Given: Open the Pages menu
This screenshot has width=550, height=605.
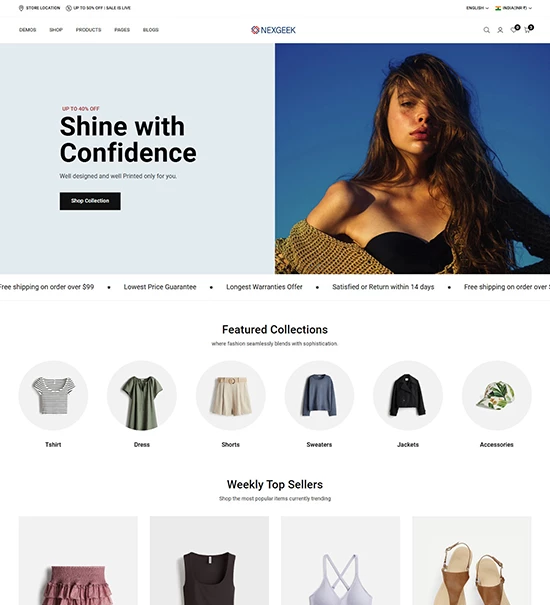Looking at the screenshot, I should [x=122, y=30].
